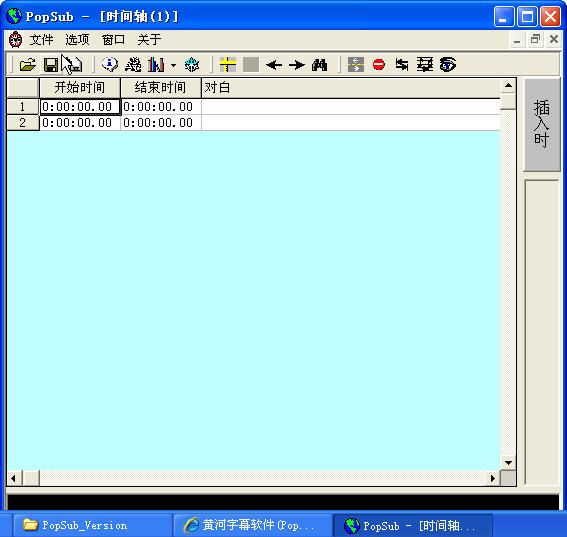This screenshot has height=537, width=567.
Task: Switch to PopSub_Version taskbar folder
Action: click(93, 525)
